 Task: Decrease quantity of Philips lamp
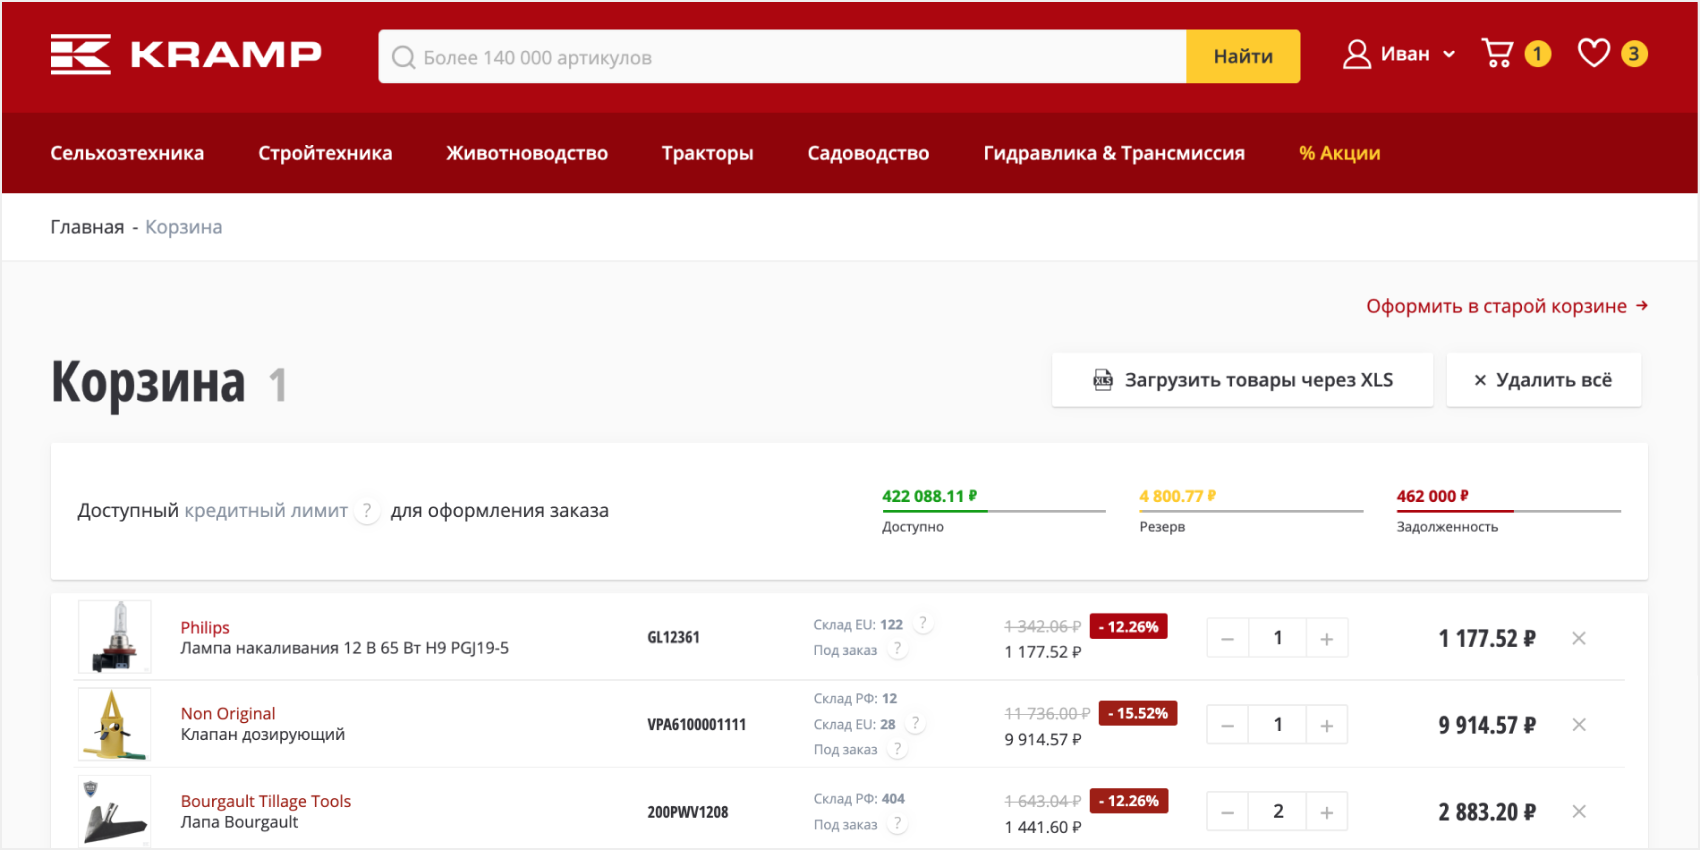1228,638
